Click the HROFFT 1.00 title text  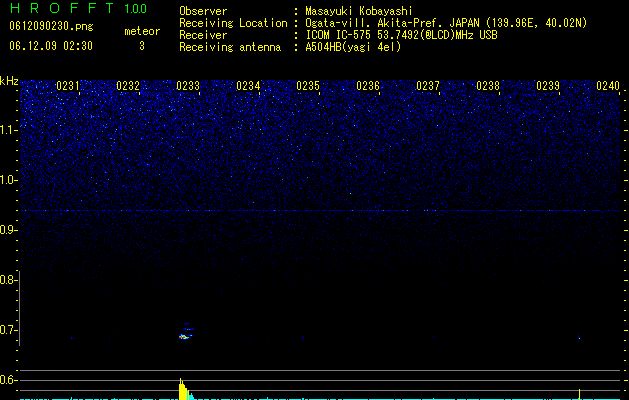(x=78, y=8)
